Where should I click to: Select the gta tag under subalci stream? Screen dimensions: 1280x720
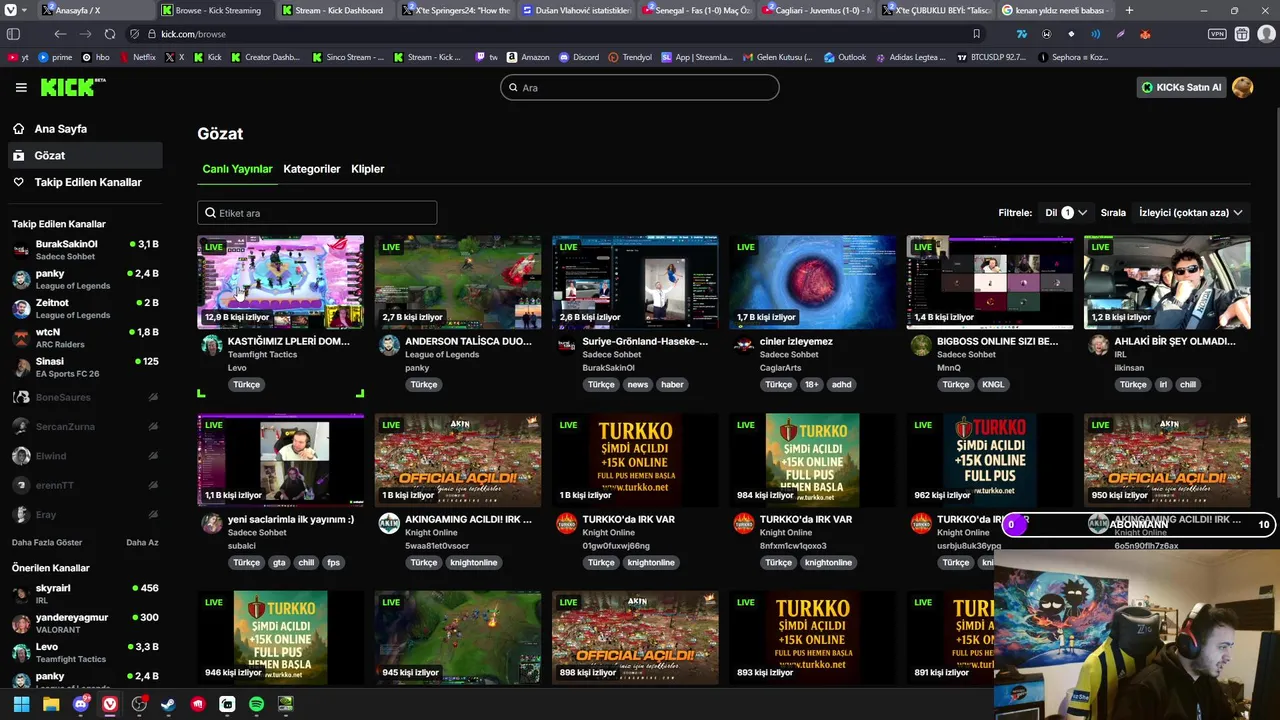click(x=279, y=563)
